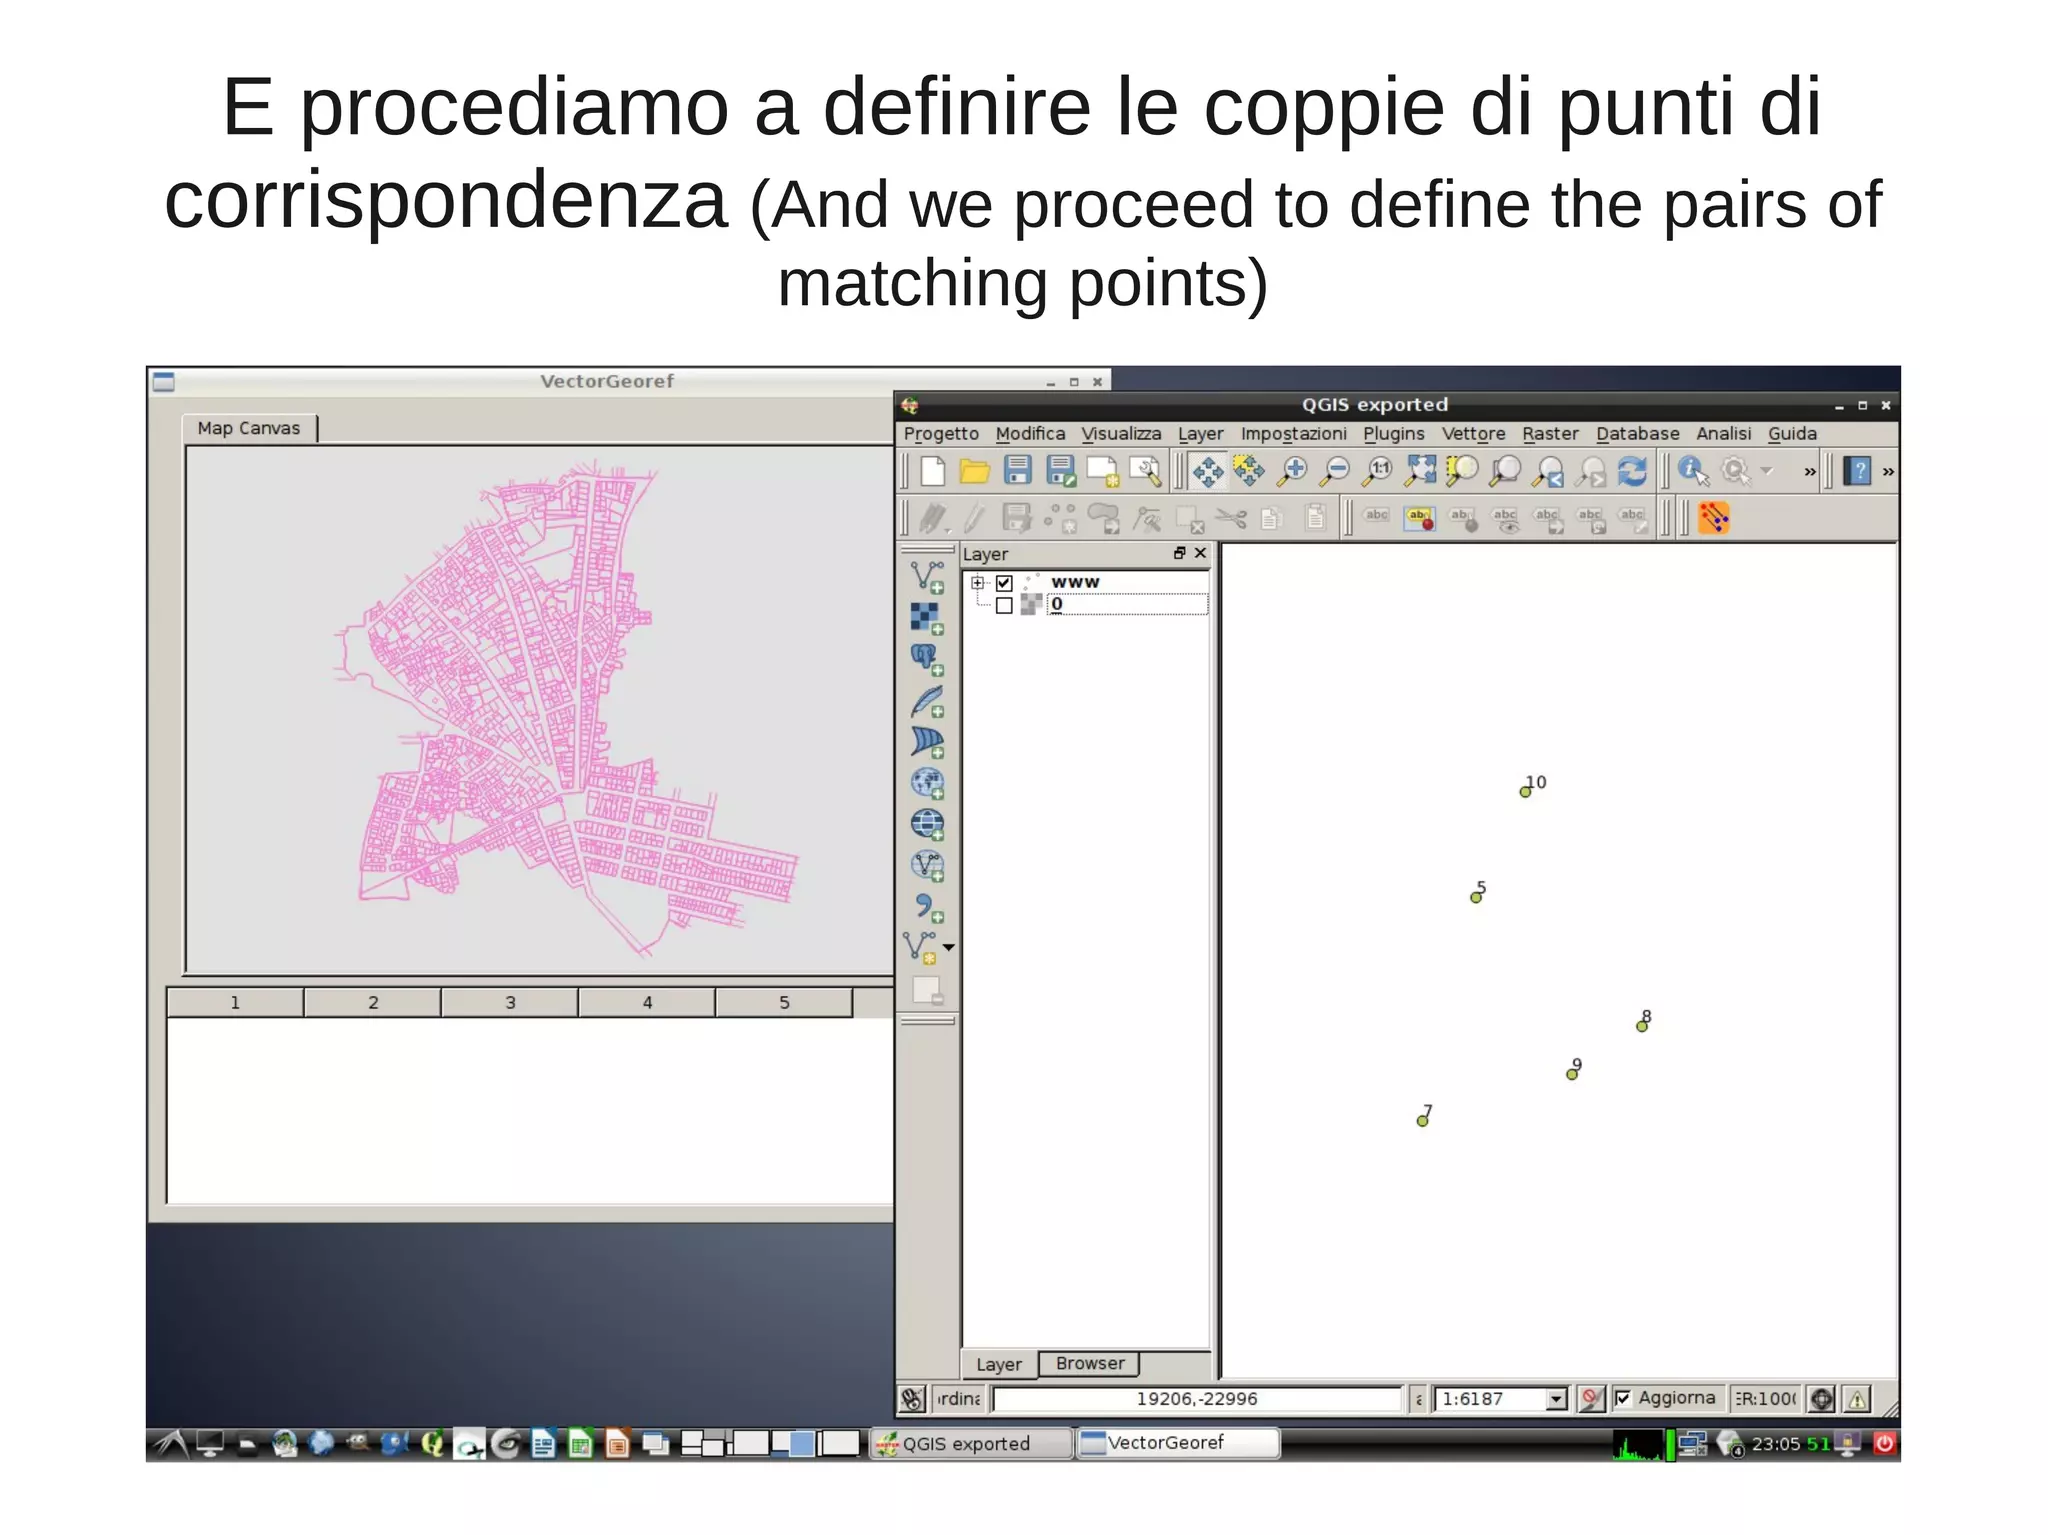Float the Layer panel via undock icon

pyautogui.click(x=1179, y=553)
